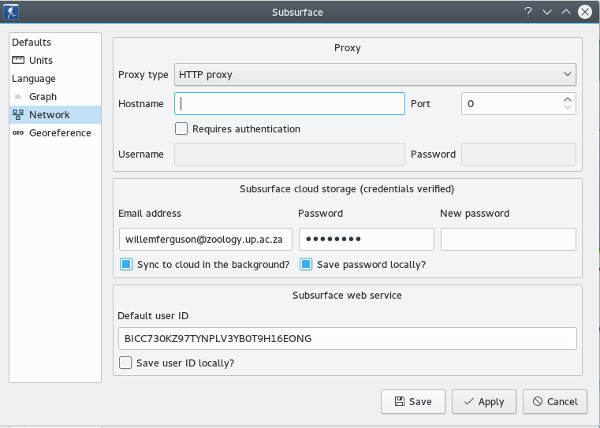Image resolution: width=600 pixels, height=428 pixels.
Task: Click the New password field
Action: pos(508,239)
